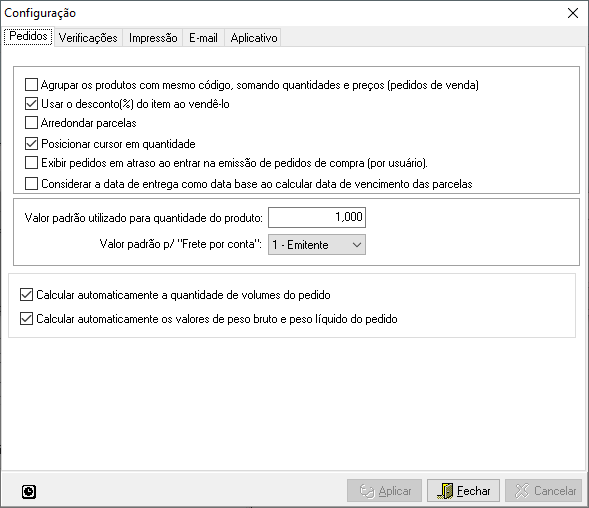Toggle automatic peso bruto calculation checkbox
The width and height of the screenshot is (589, 508).
point(26,319)
